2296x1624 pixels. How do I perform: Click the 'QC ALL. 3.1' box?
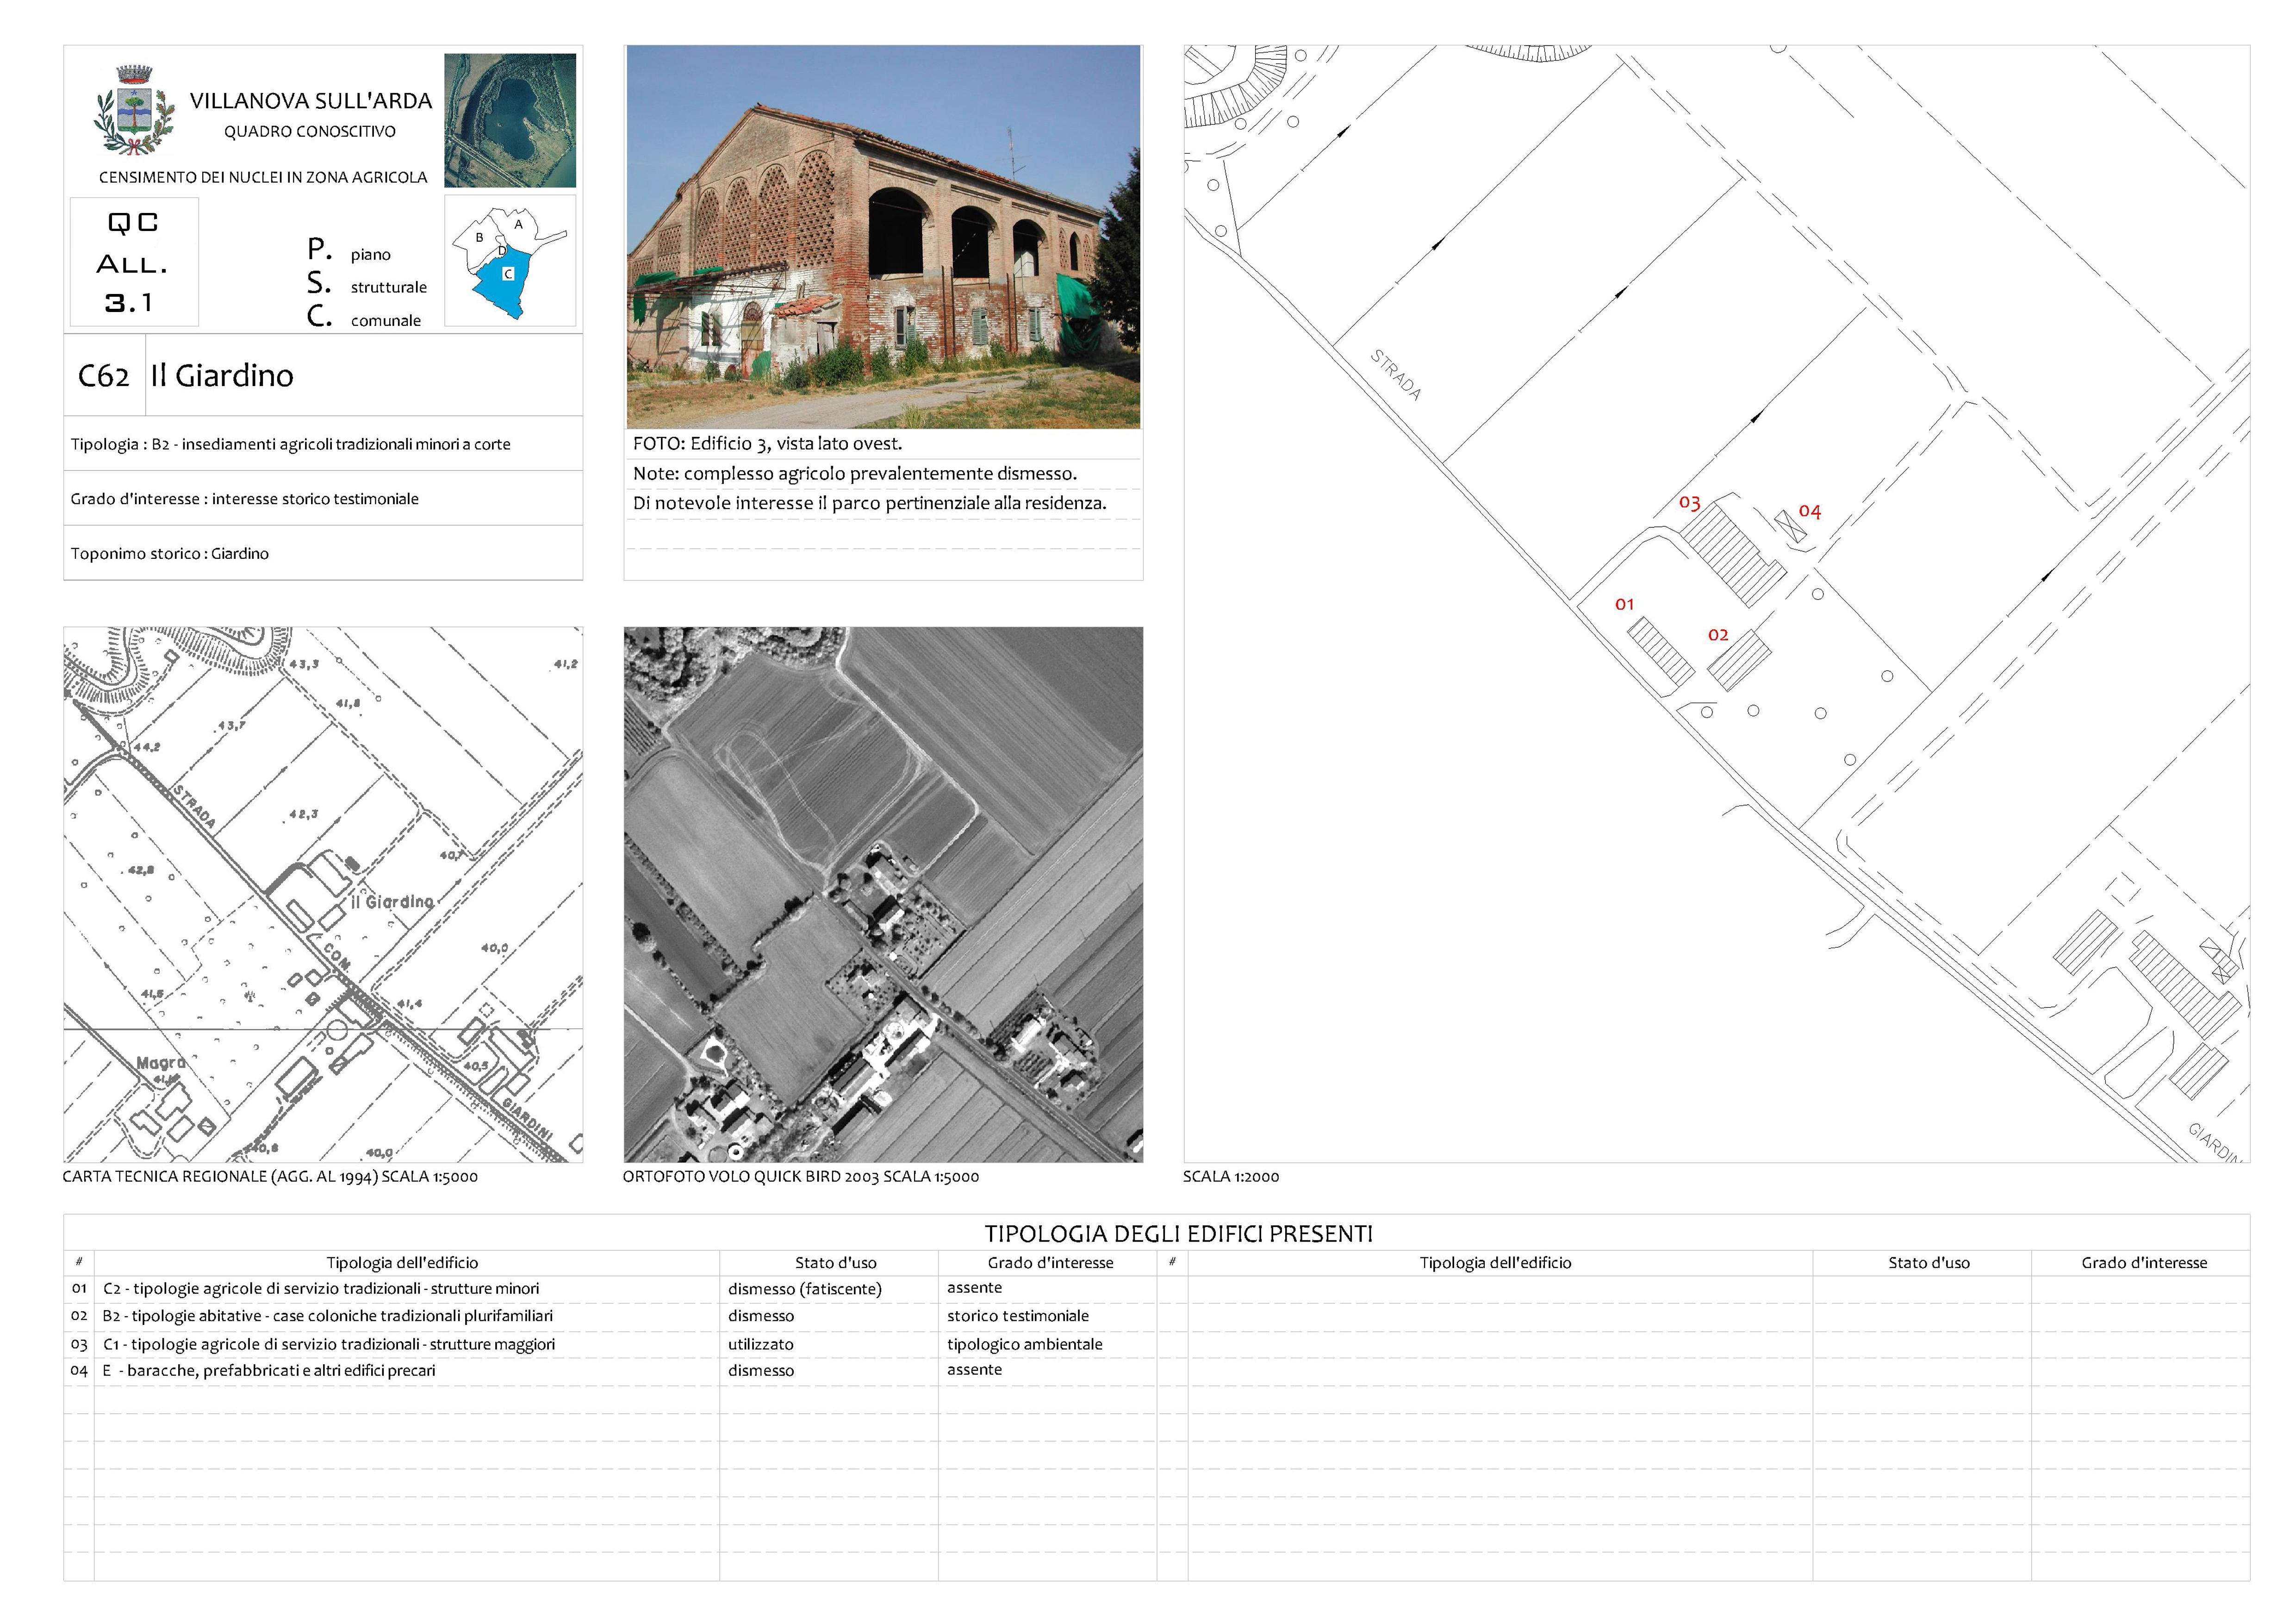(134, 262)
